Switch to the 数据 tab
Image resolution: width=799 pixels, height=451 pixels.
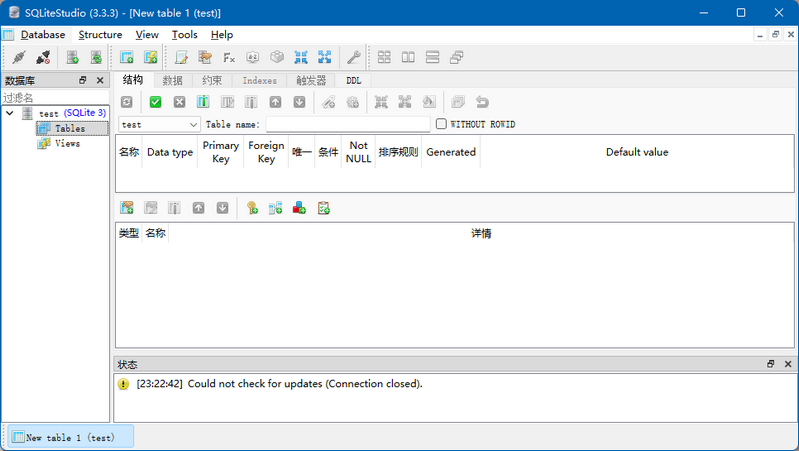(172, 81)
